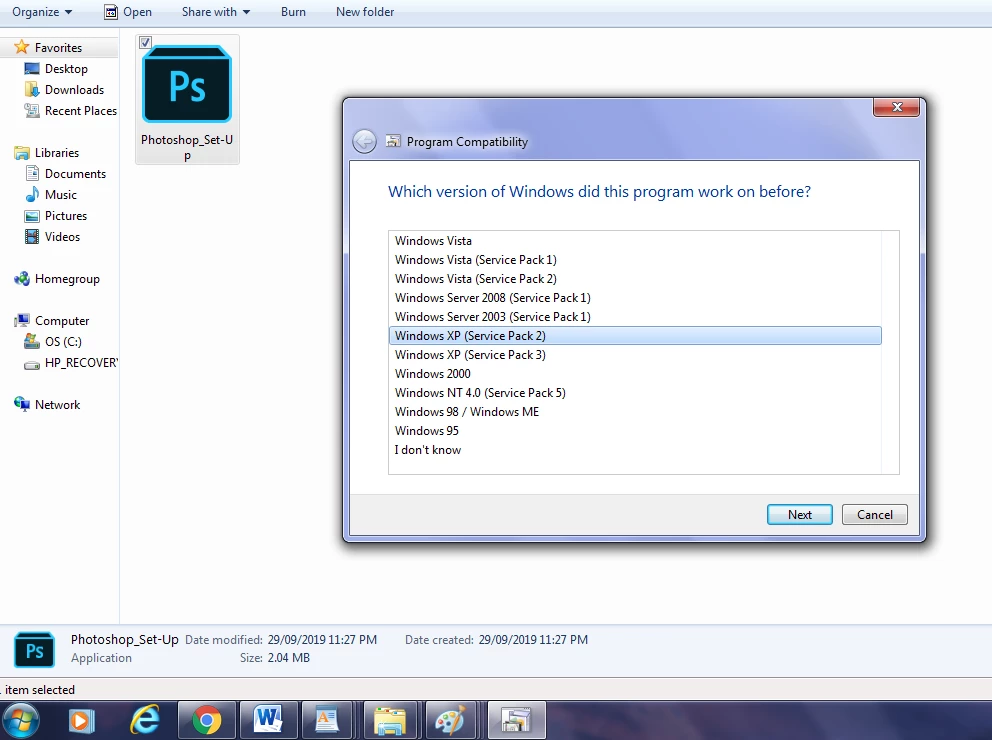Choose Windows Vista from the list

[635, 240]
